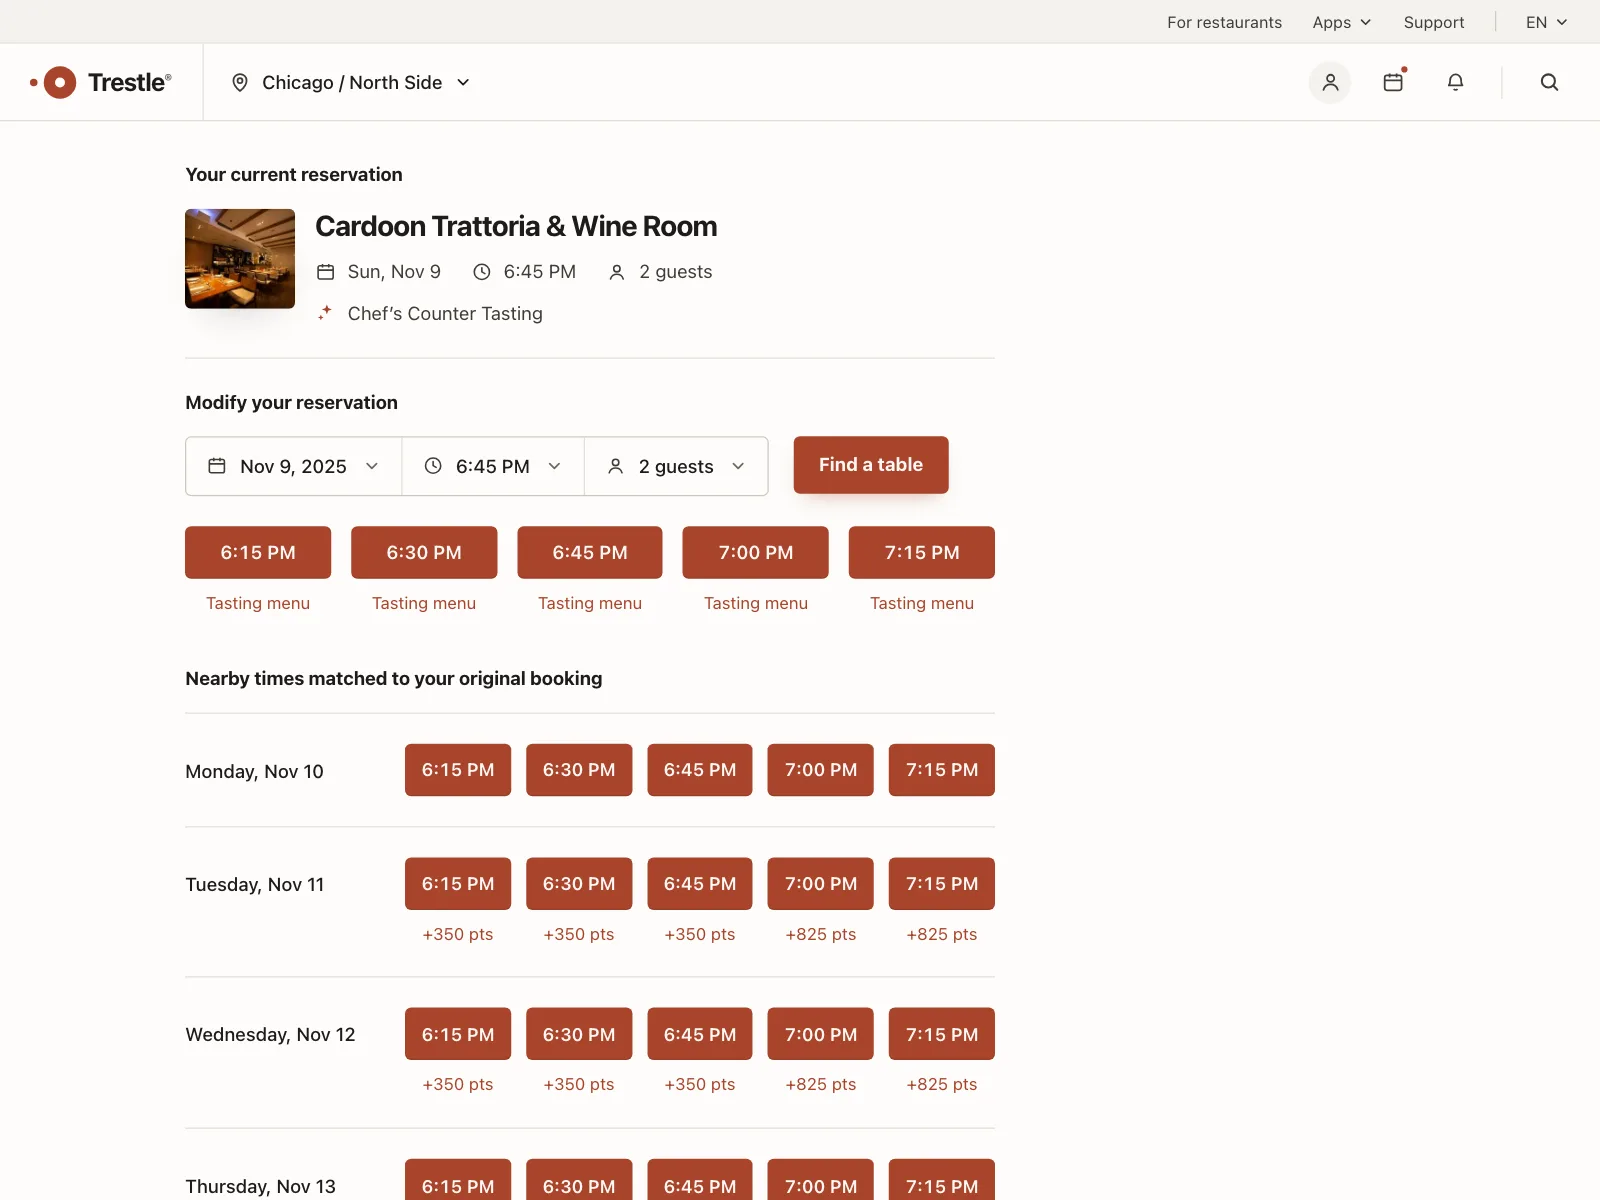
Task: Open the Nov 9, 2025 date picker
Action: [x=294, y=466]
